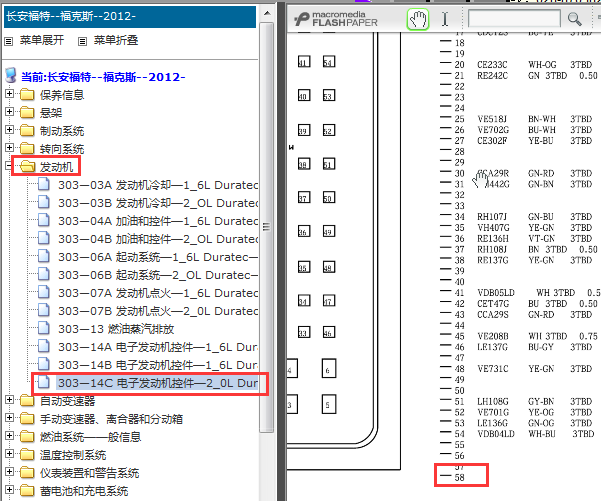Click the 温度控制系统 folder icon
The width and height of the screenshot is (601, 501).
[27, 454]
